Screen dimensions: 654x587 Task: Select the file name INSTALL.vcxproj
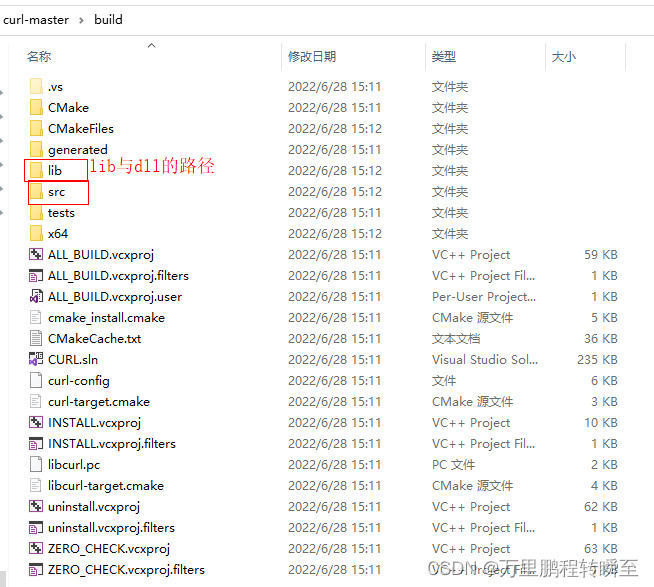(x=95, y=423)
